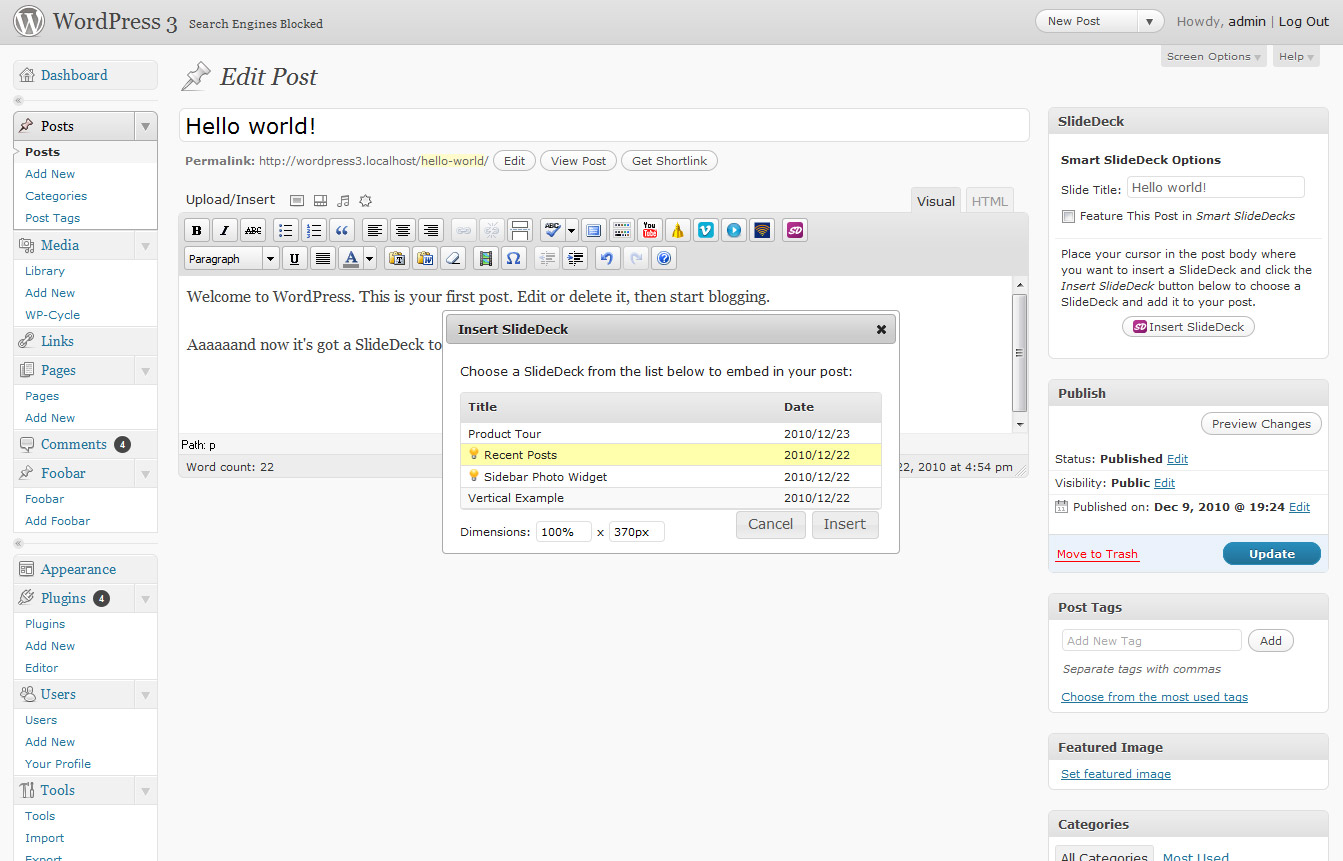Select Sidebar Photo Widget SlideDeck row
Image resolution: width=1343 pixels, height=861 pixels.
click(x=671, y=477)
